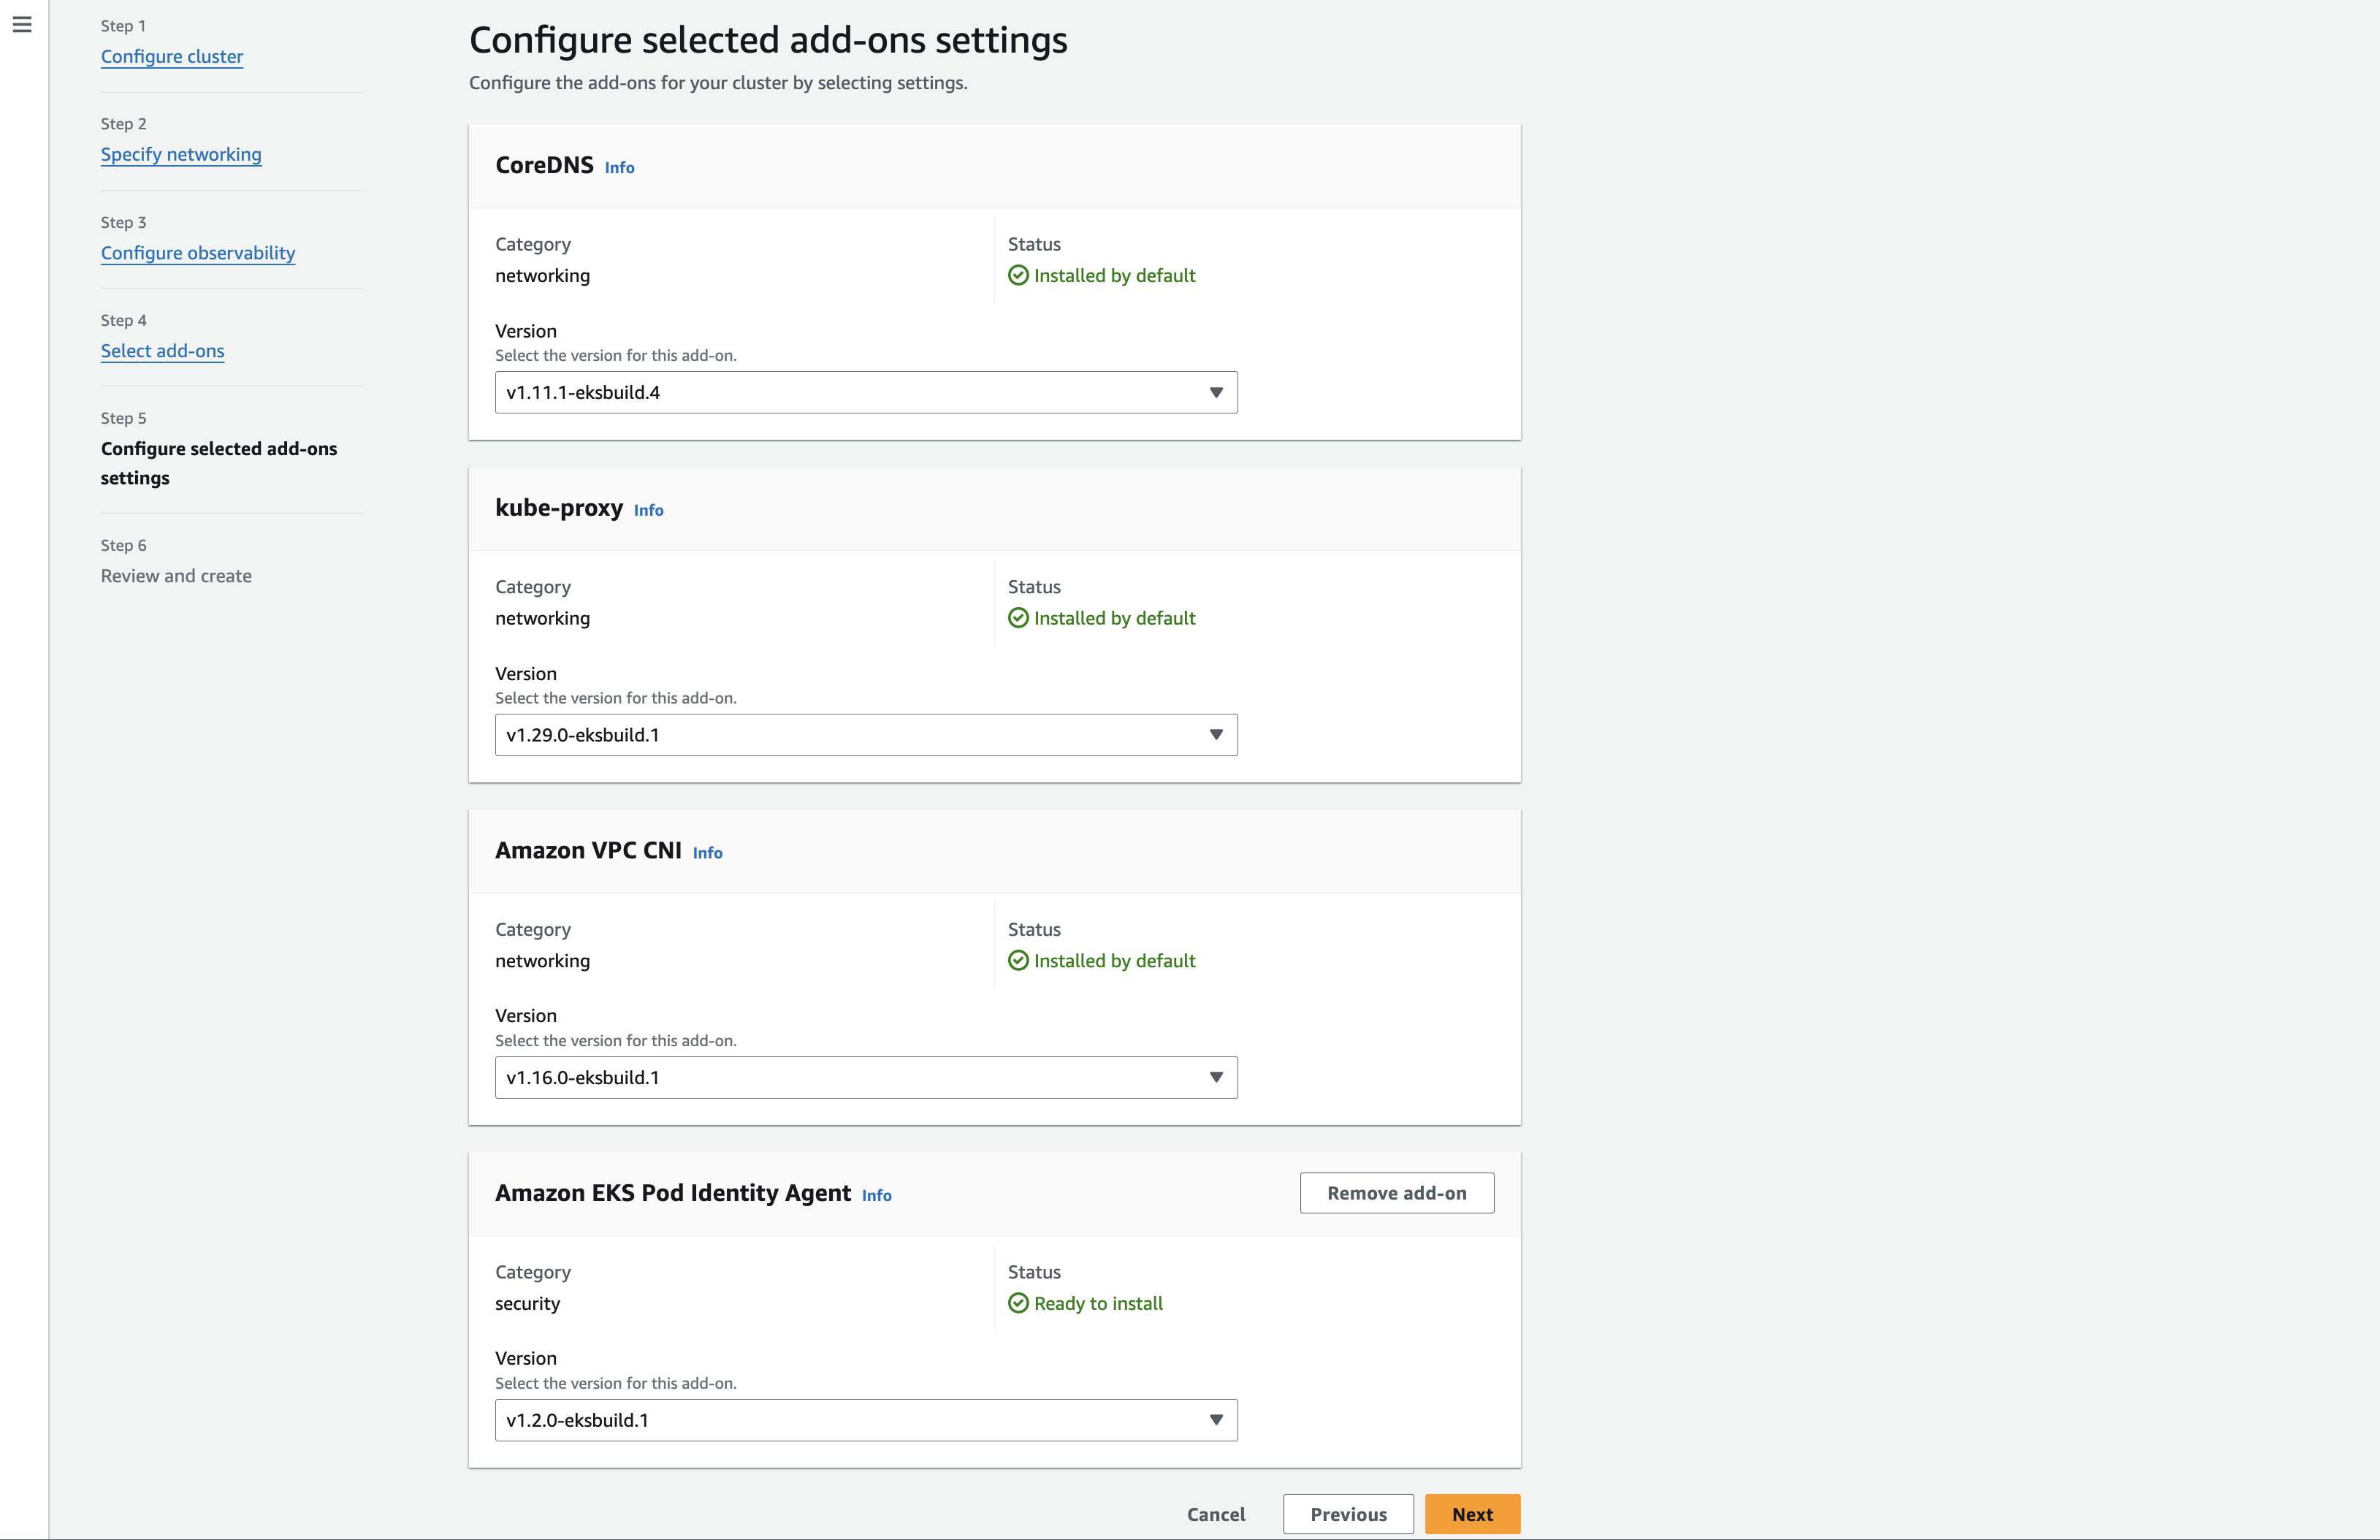Remove the Amazon EKS Pod Identity Agent add-on
The image size is (2380, 1540).
1396,1192
